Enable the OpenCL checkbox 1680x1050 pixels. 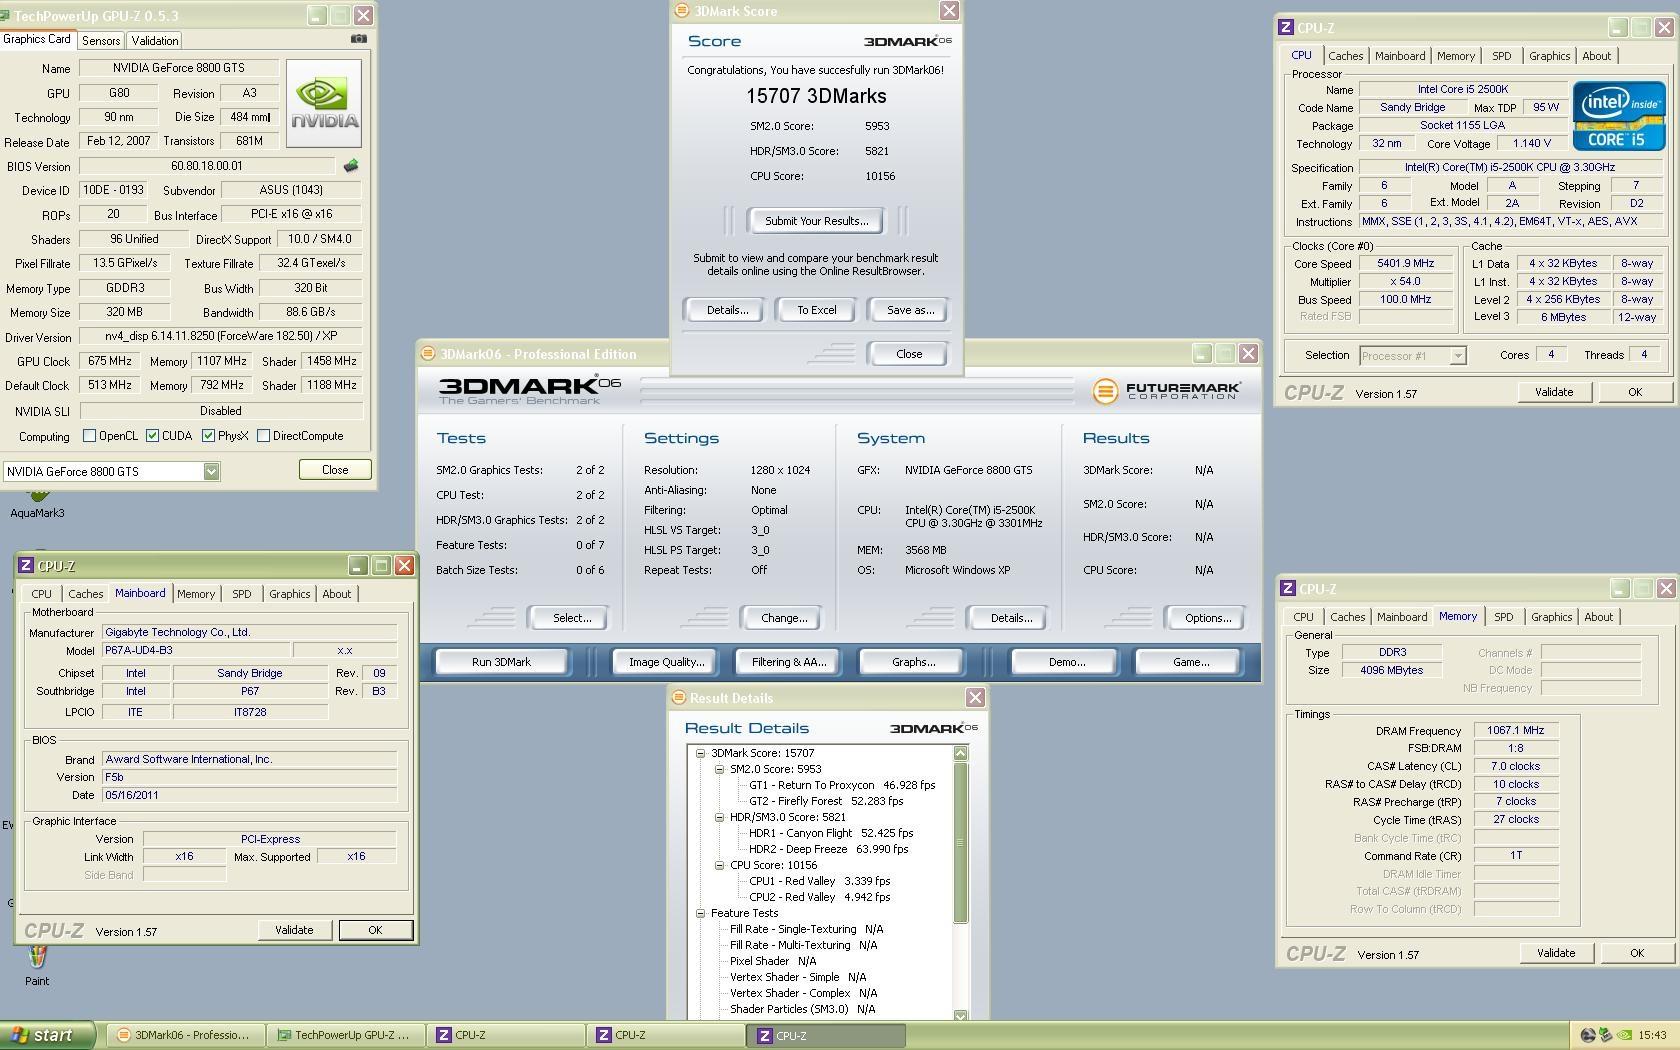tap(89, 436)
